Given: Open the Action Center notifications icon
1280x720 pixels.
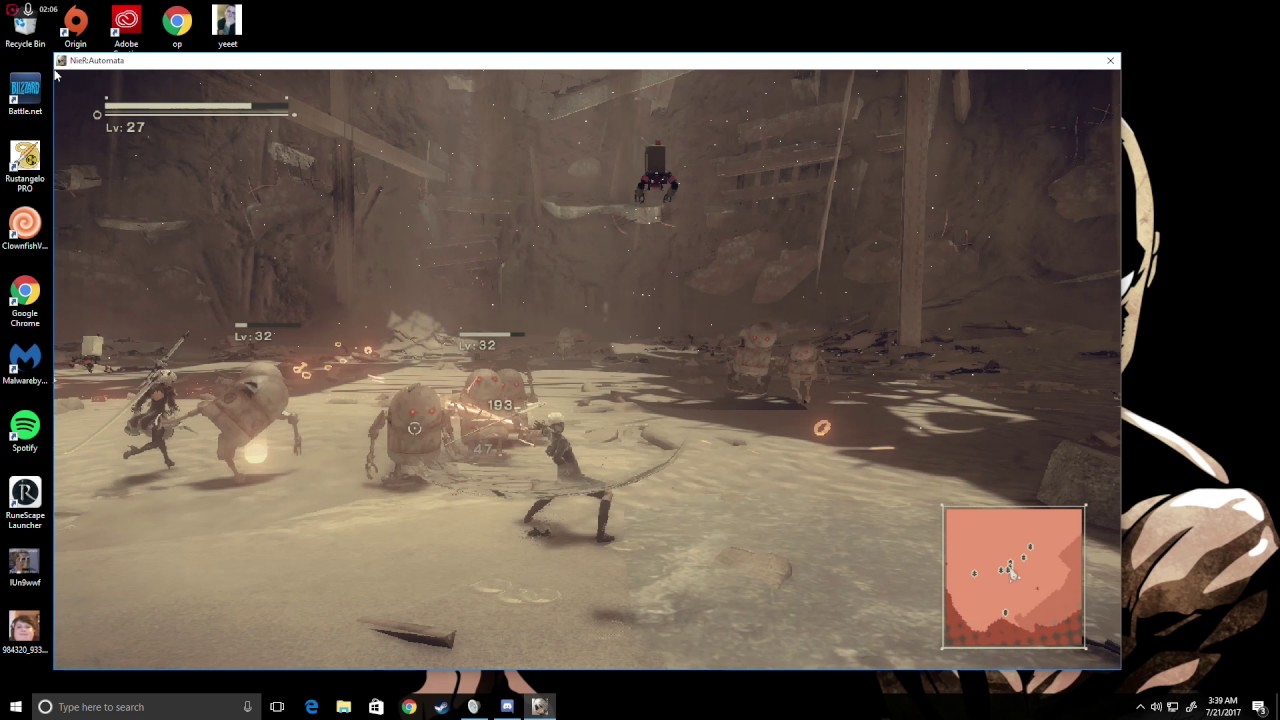Looking at the screenshot, I should point(1259,707).
